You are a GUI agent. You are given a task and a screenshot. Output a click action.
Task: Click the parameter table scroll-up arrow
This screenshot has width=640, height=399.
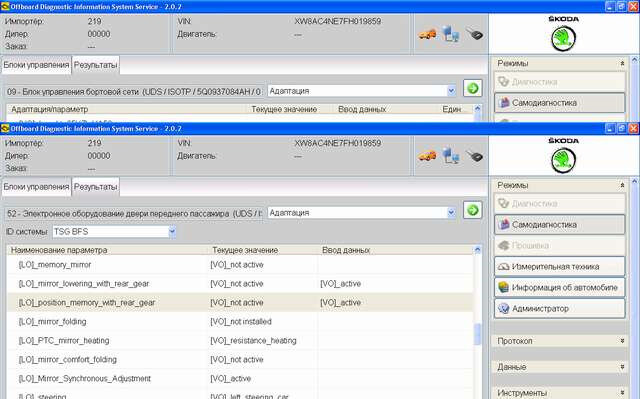478,249
